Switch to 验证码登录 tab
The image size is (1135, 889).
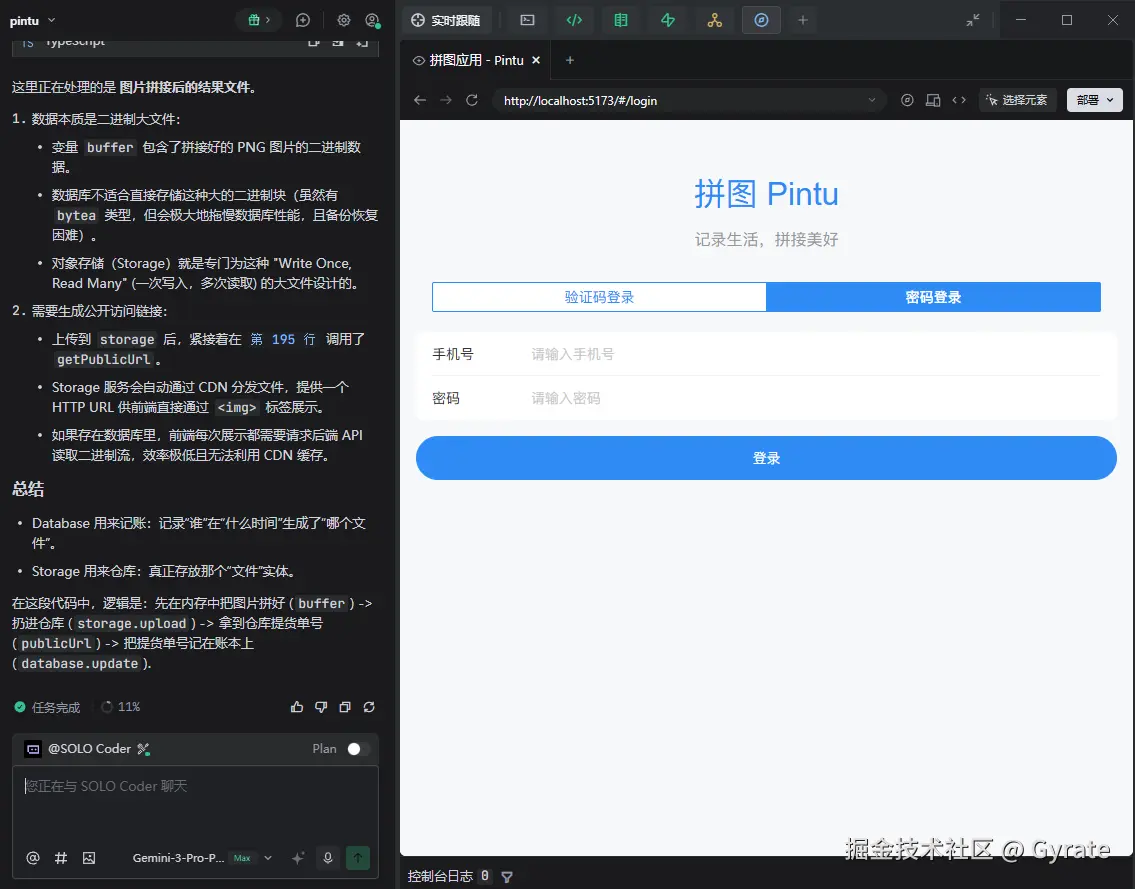599,297
